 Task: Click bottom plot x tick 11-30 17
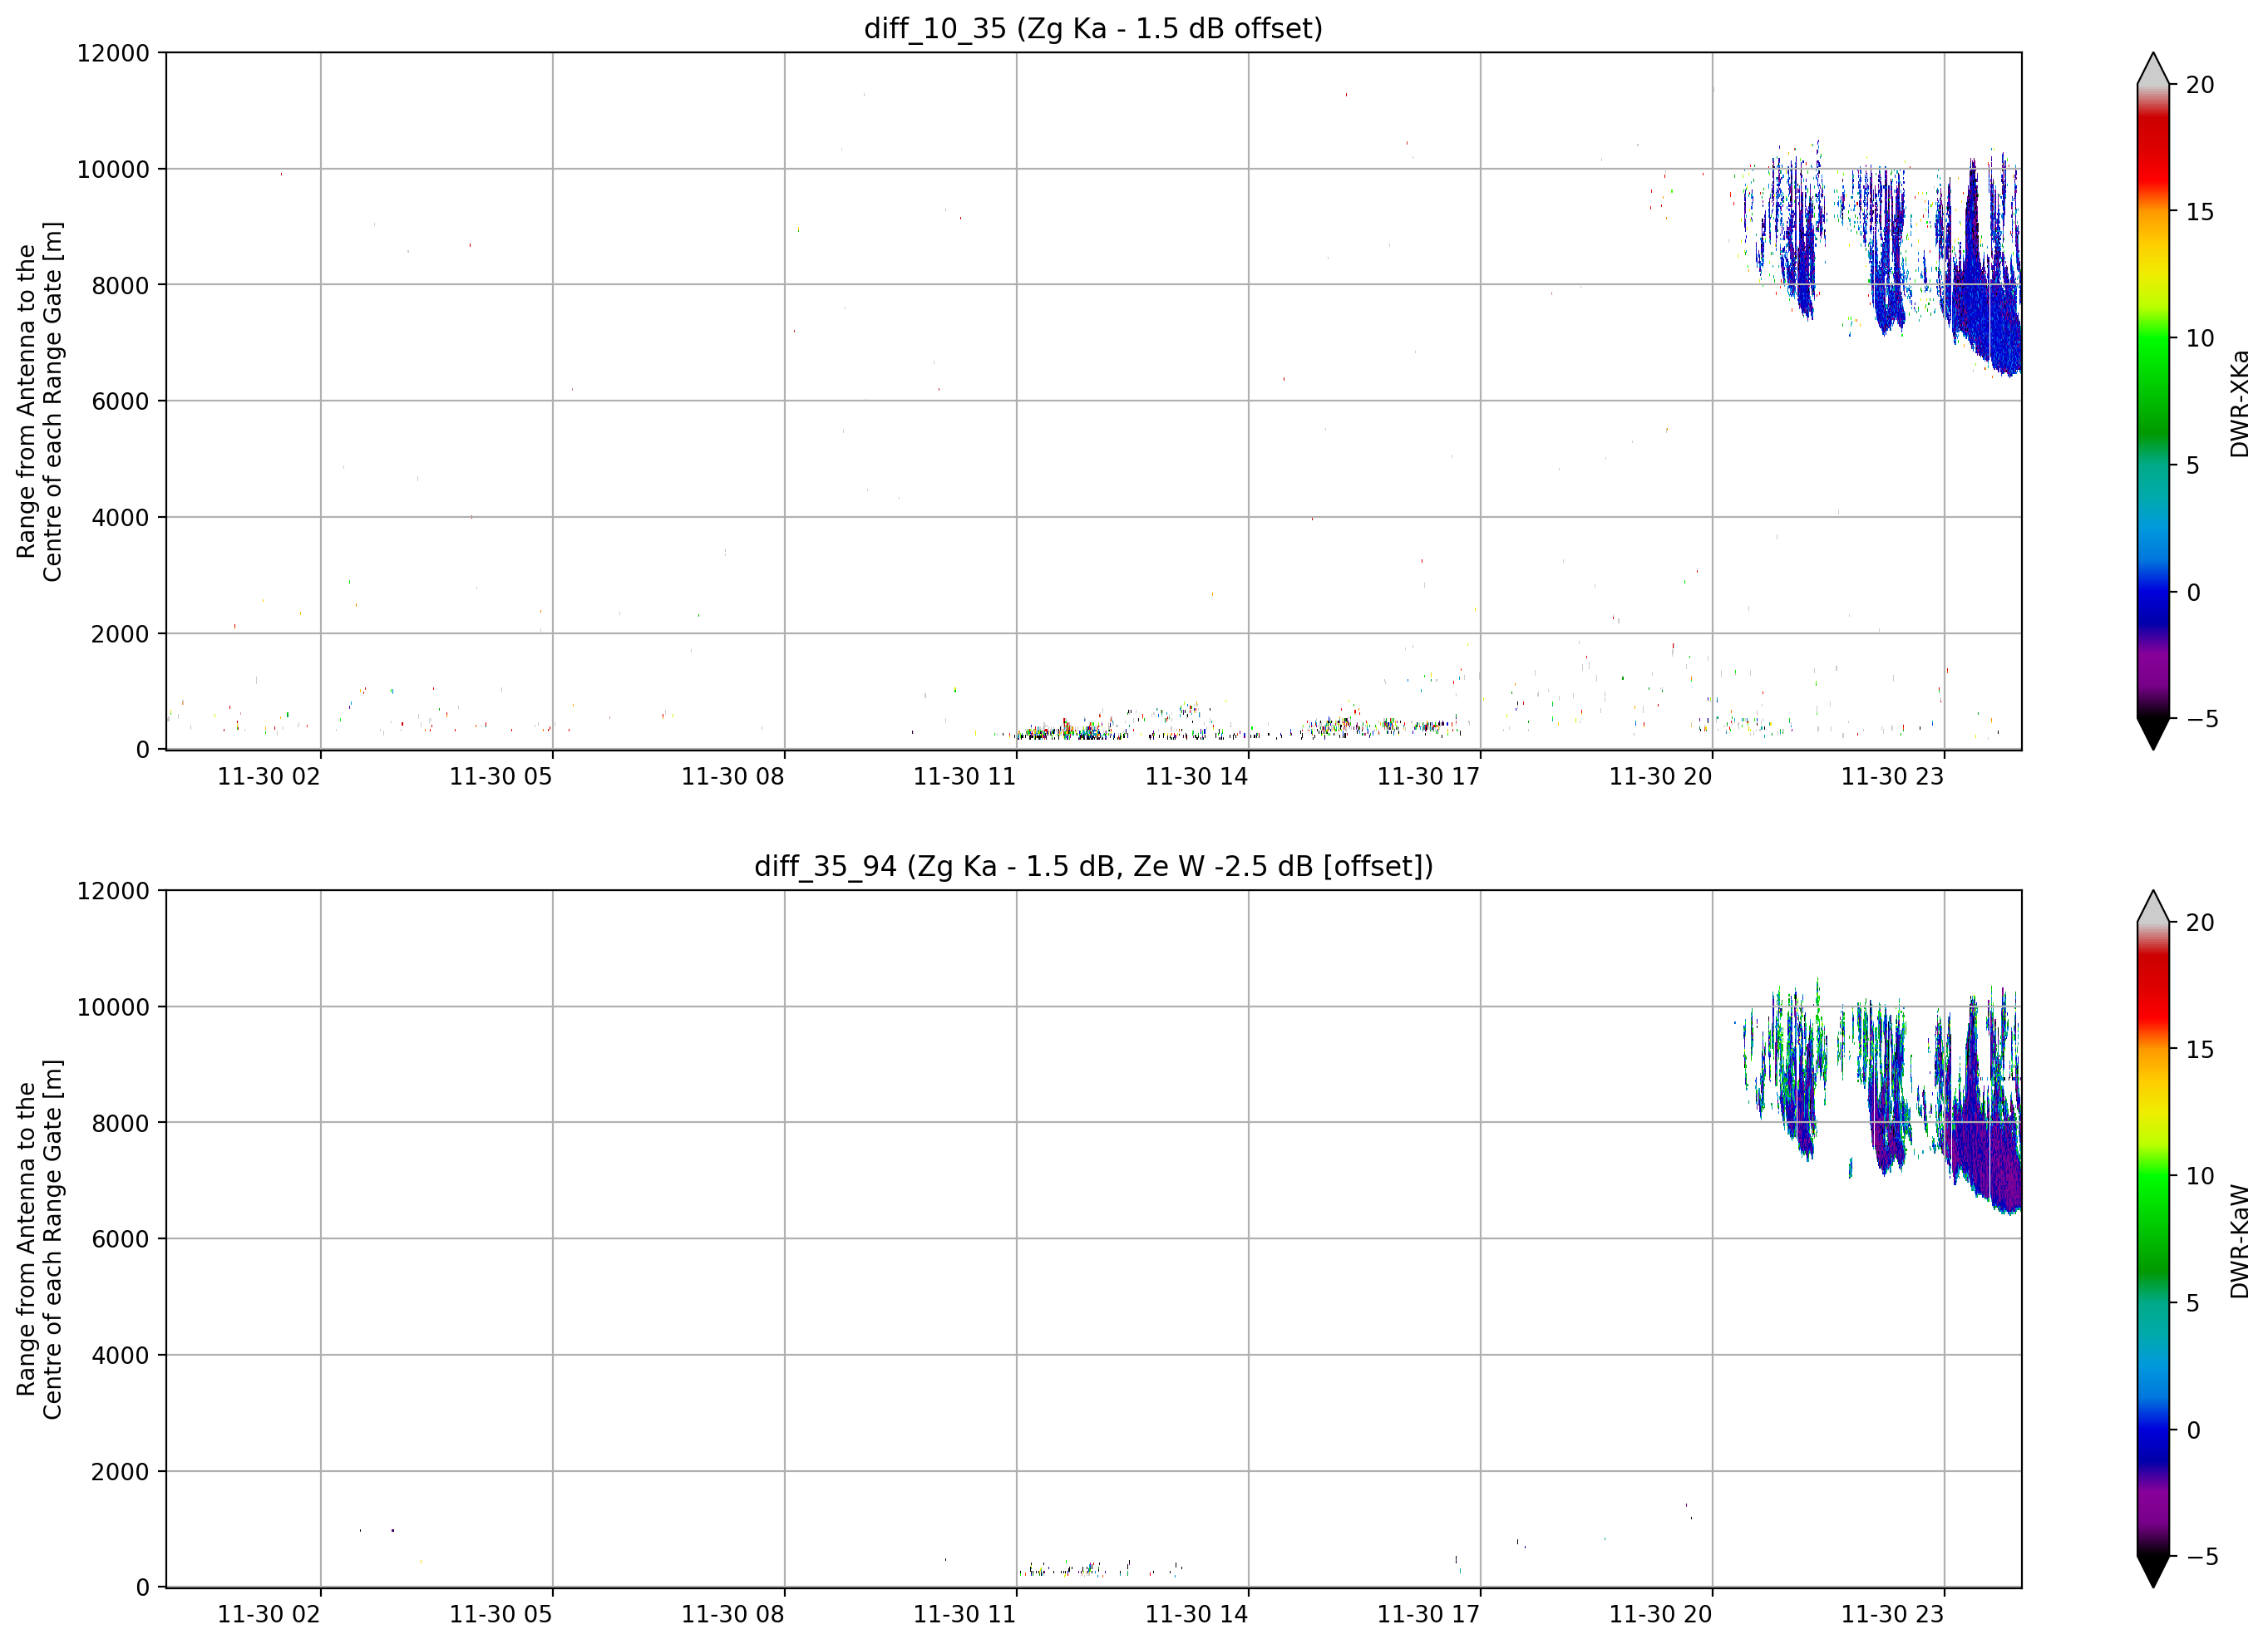pyautogui.click(x=1429, y=1615)
